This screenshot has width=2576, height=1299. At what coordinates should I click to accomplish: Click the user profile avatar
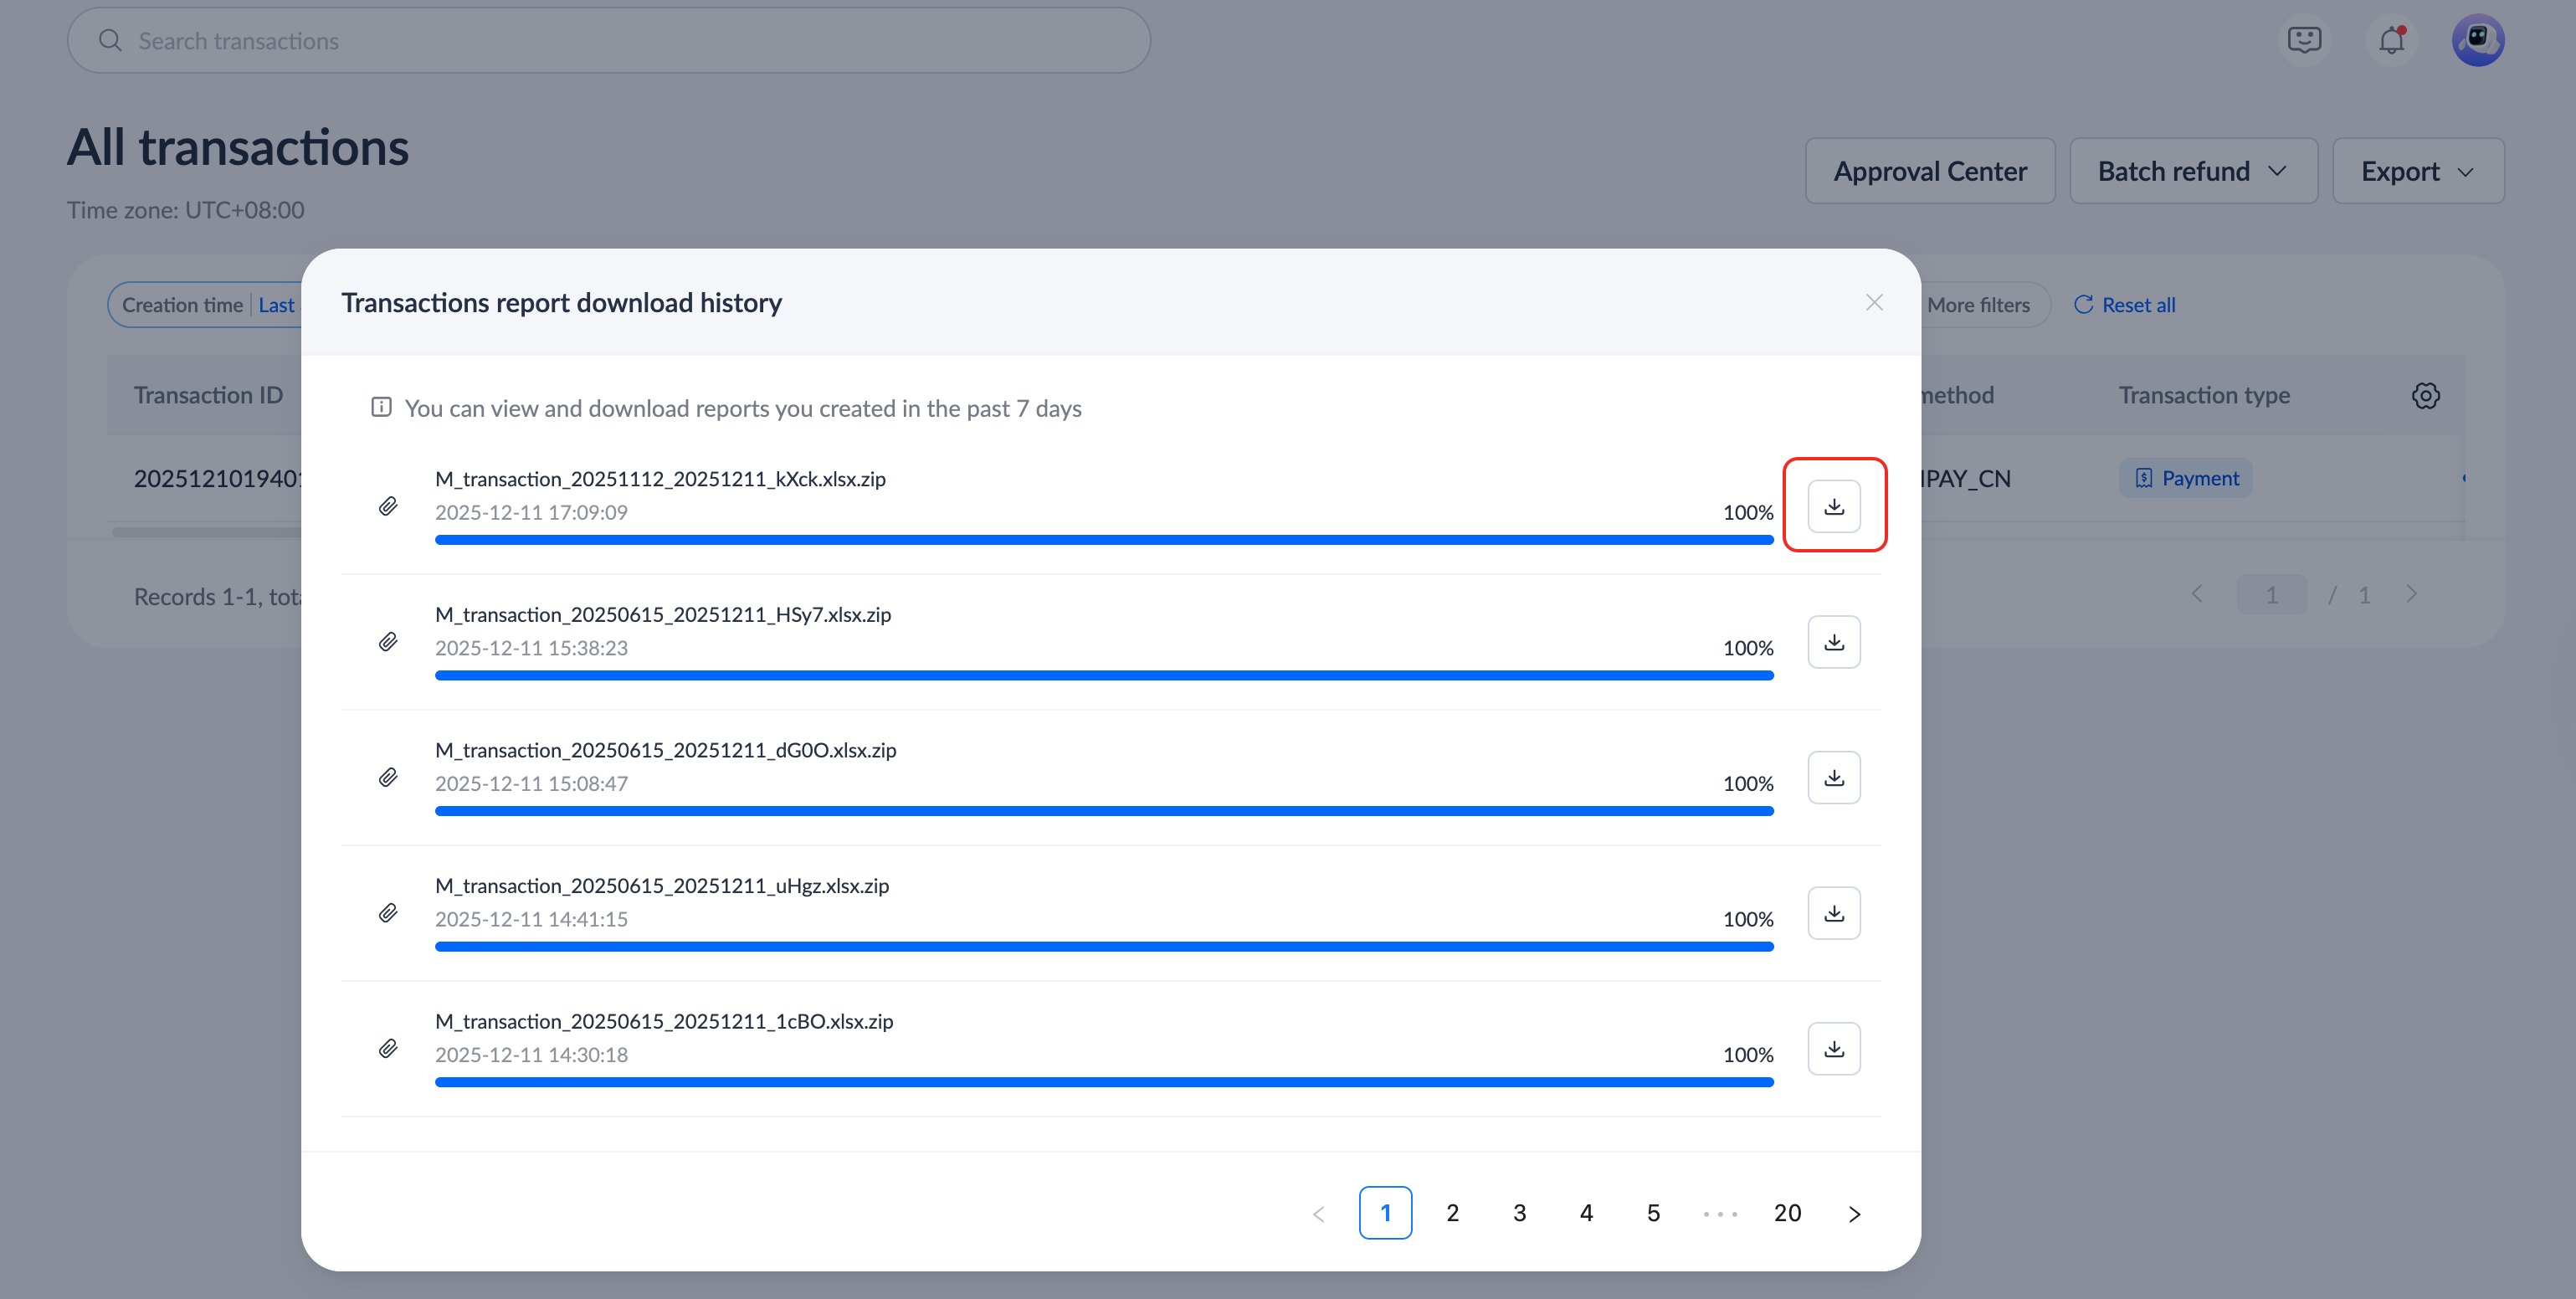[x=2477, y=41]
